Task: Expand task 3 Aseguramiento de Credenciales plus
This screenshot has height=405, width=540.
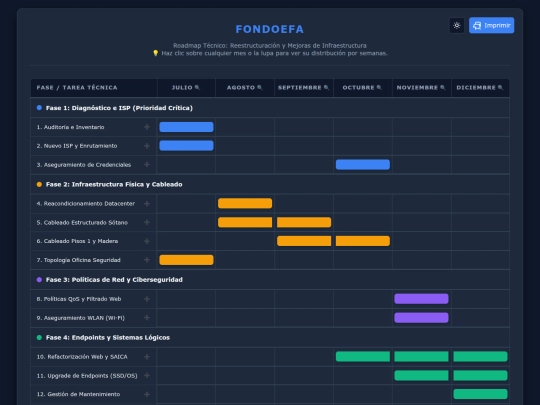Action: pyautogui.click(x=147, y=165)
